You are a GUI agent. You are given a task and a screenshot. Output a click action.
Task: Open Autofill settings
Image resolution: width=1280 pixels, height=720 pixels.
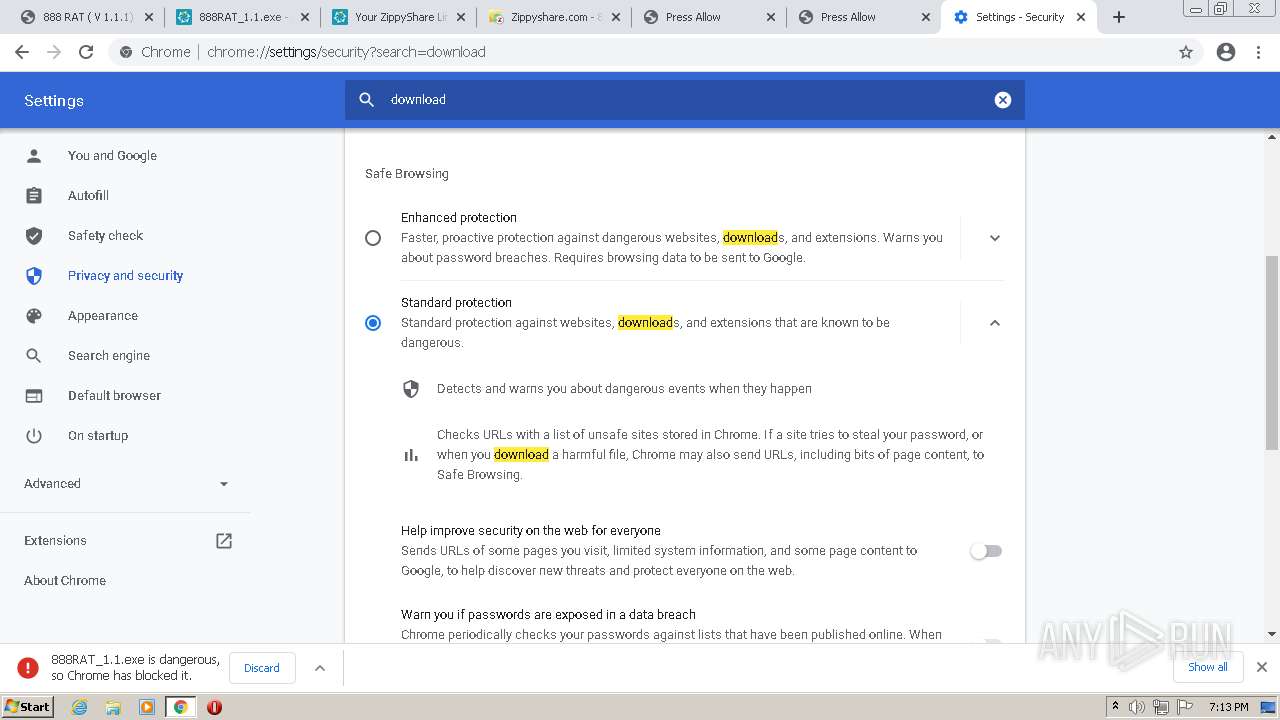88,196
